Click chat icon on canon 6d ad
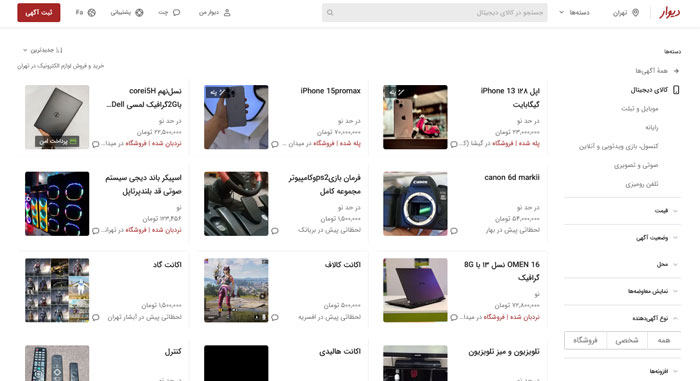Screen dimensions: 700x381 [454, 231]
